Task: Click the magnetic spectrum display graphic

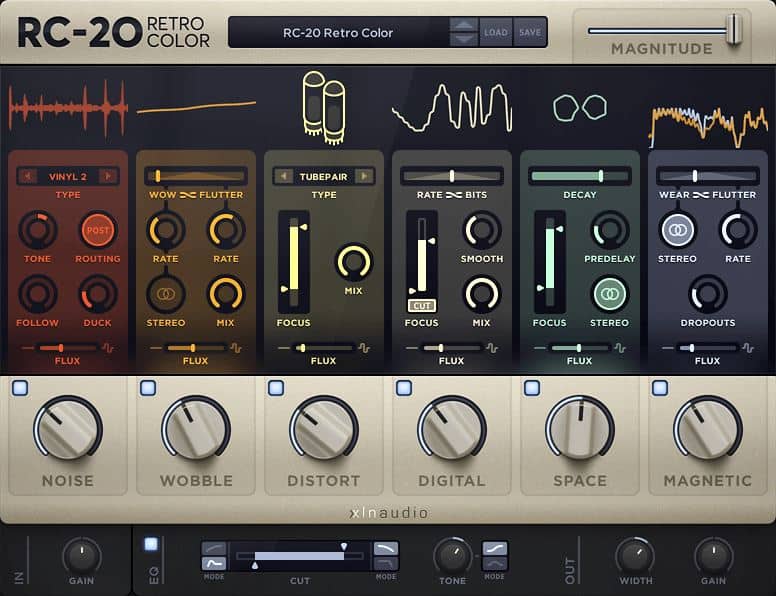Action: (x=708, y=126)
